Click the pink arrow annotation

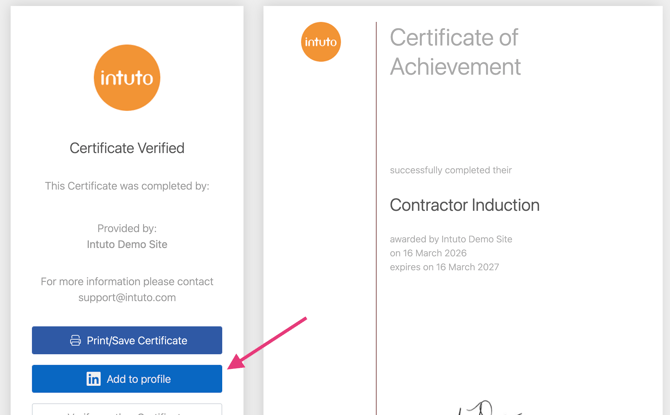tap(267, 343)
